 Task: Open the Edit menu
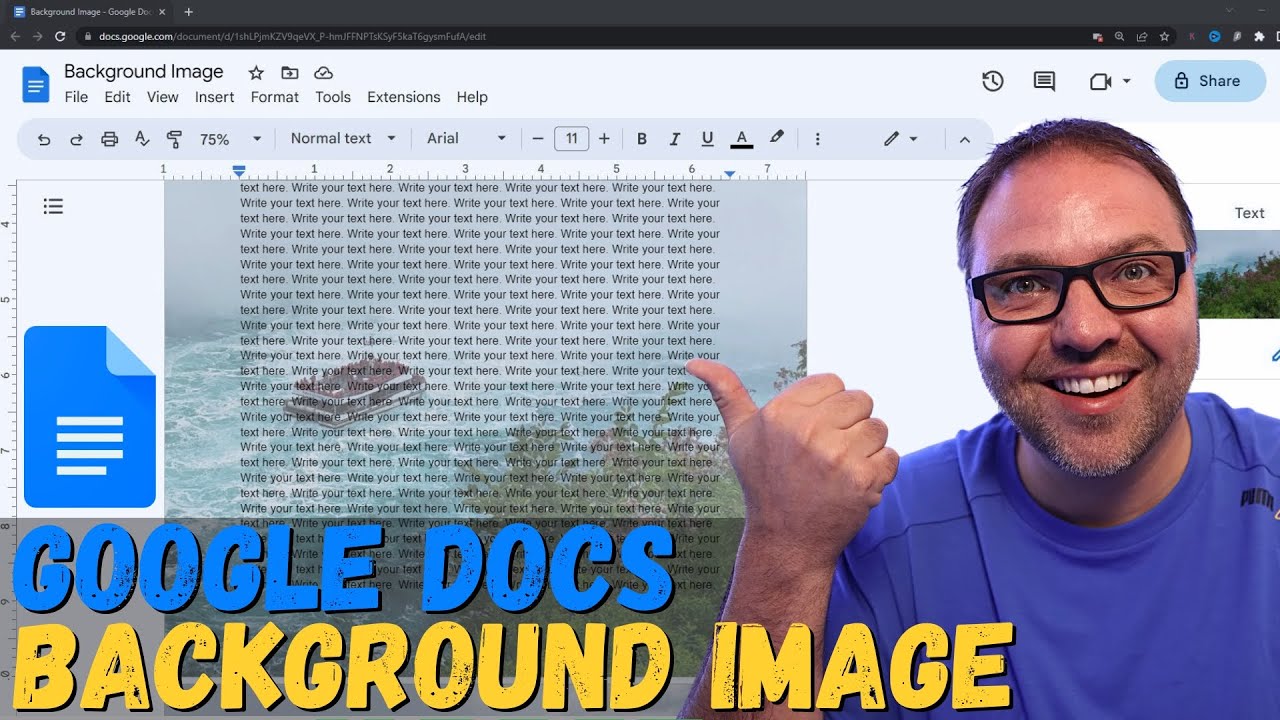[x=117, y=97]
